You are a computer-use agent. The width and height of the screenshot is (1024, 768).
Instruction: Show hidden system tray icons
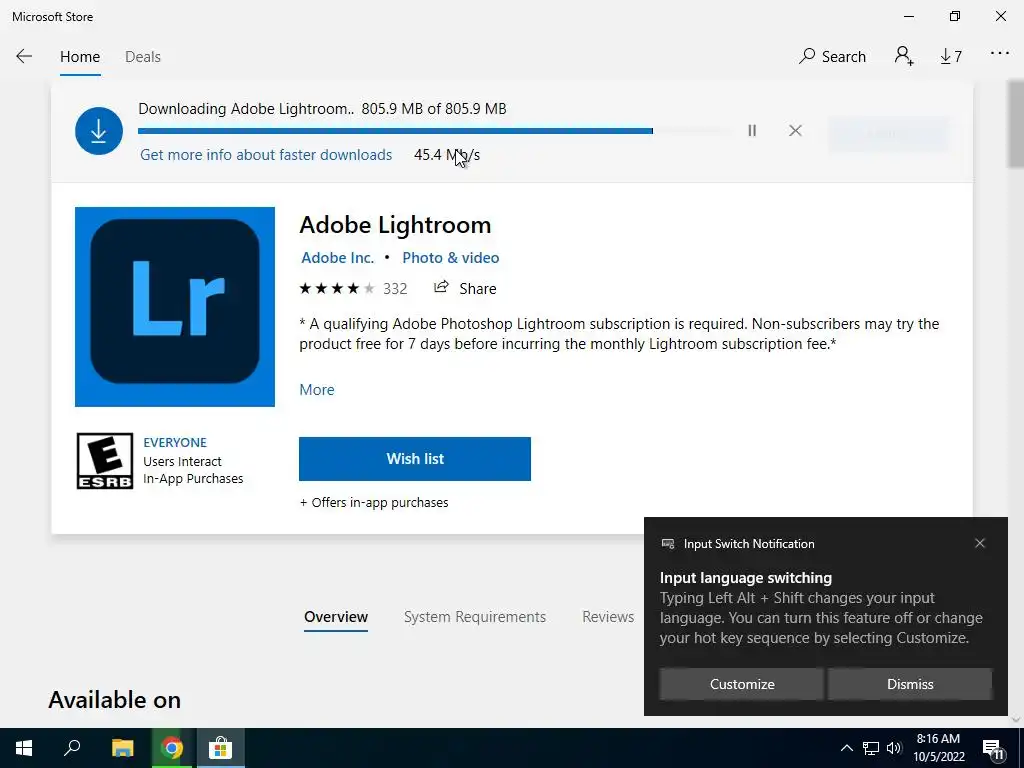click(846, 748)
